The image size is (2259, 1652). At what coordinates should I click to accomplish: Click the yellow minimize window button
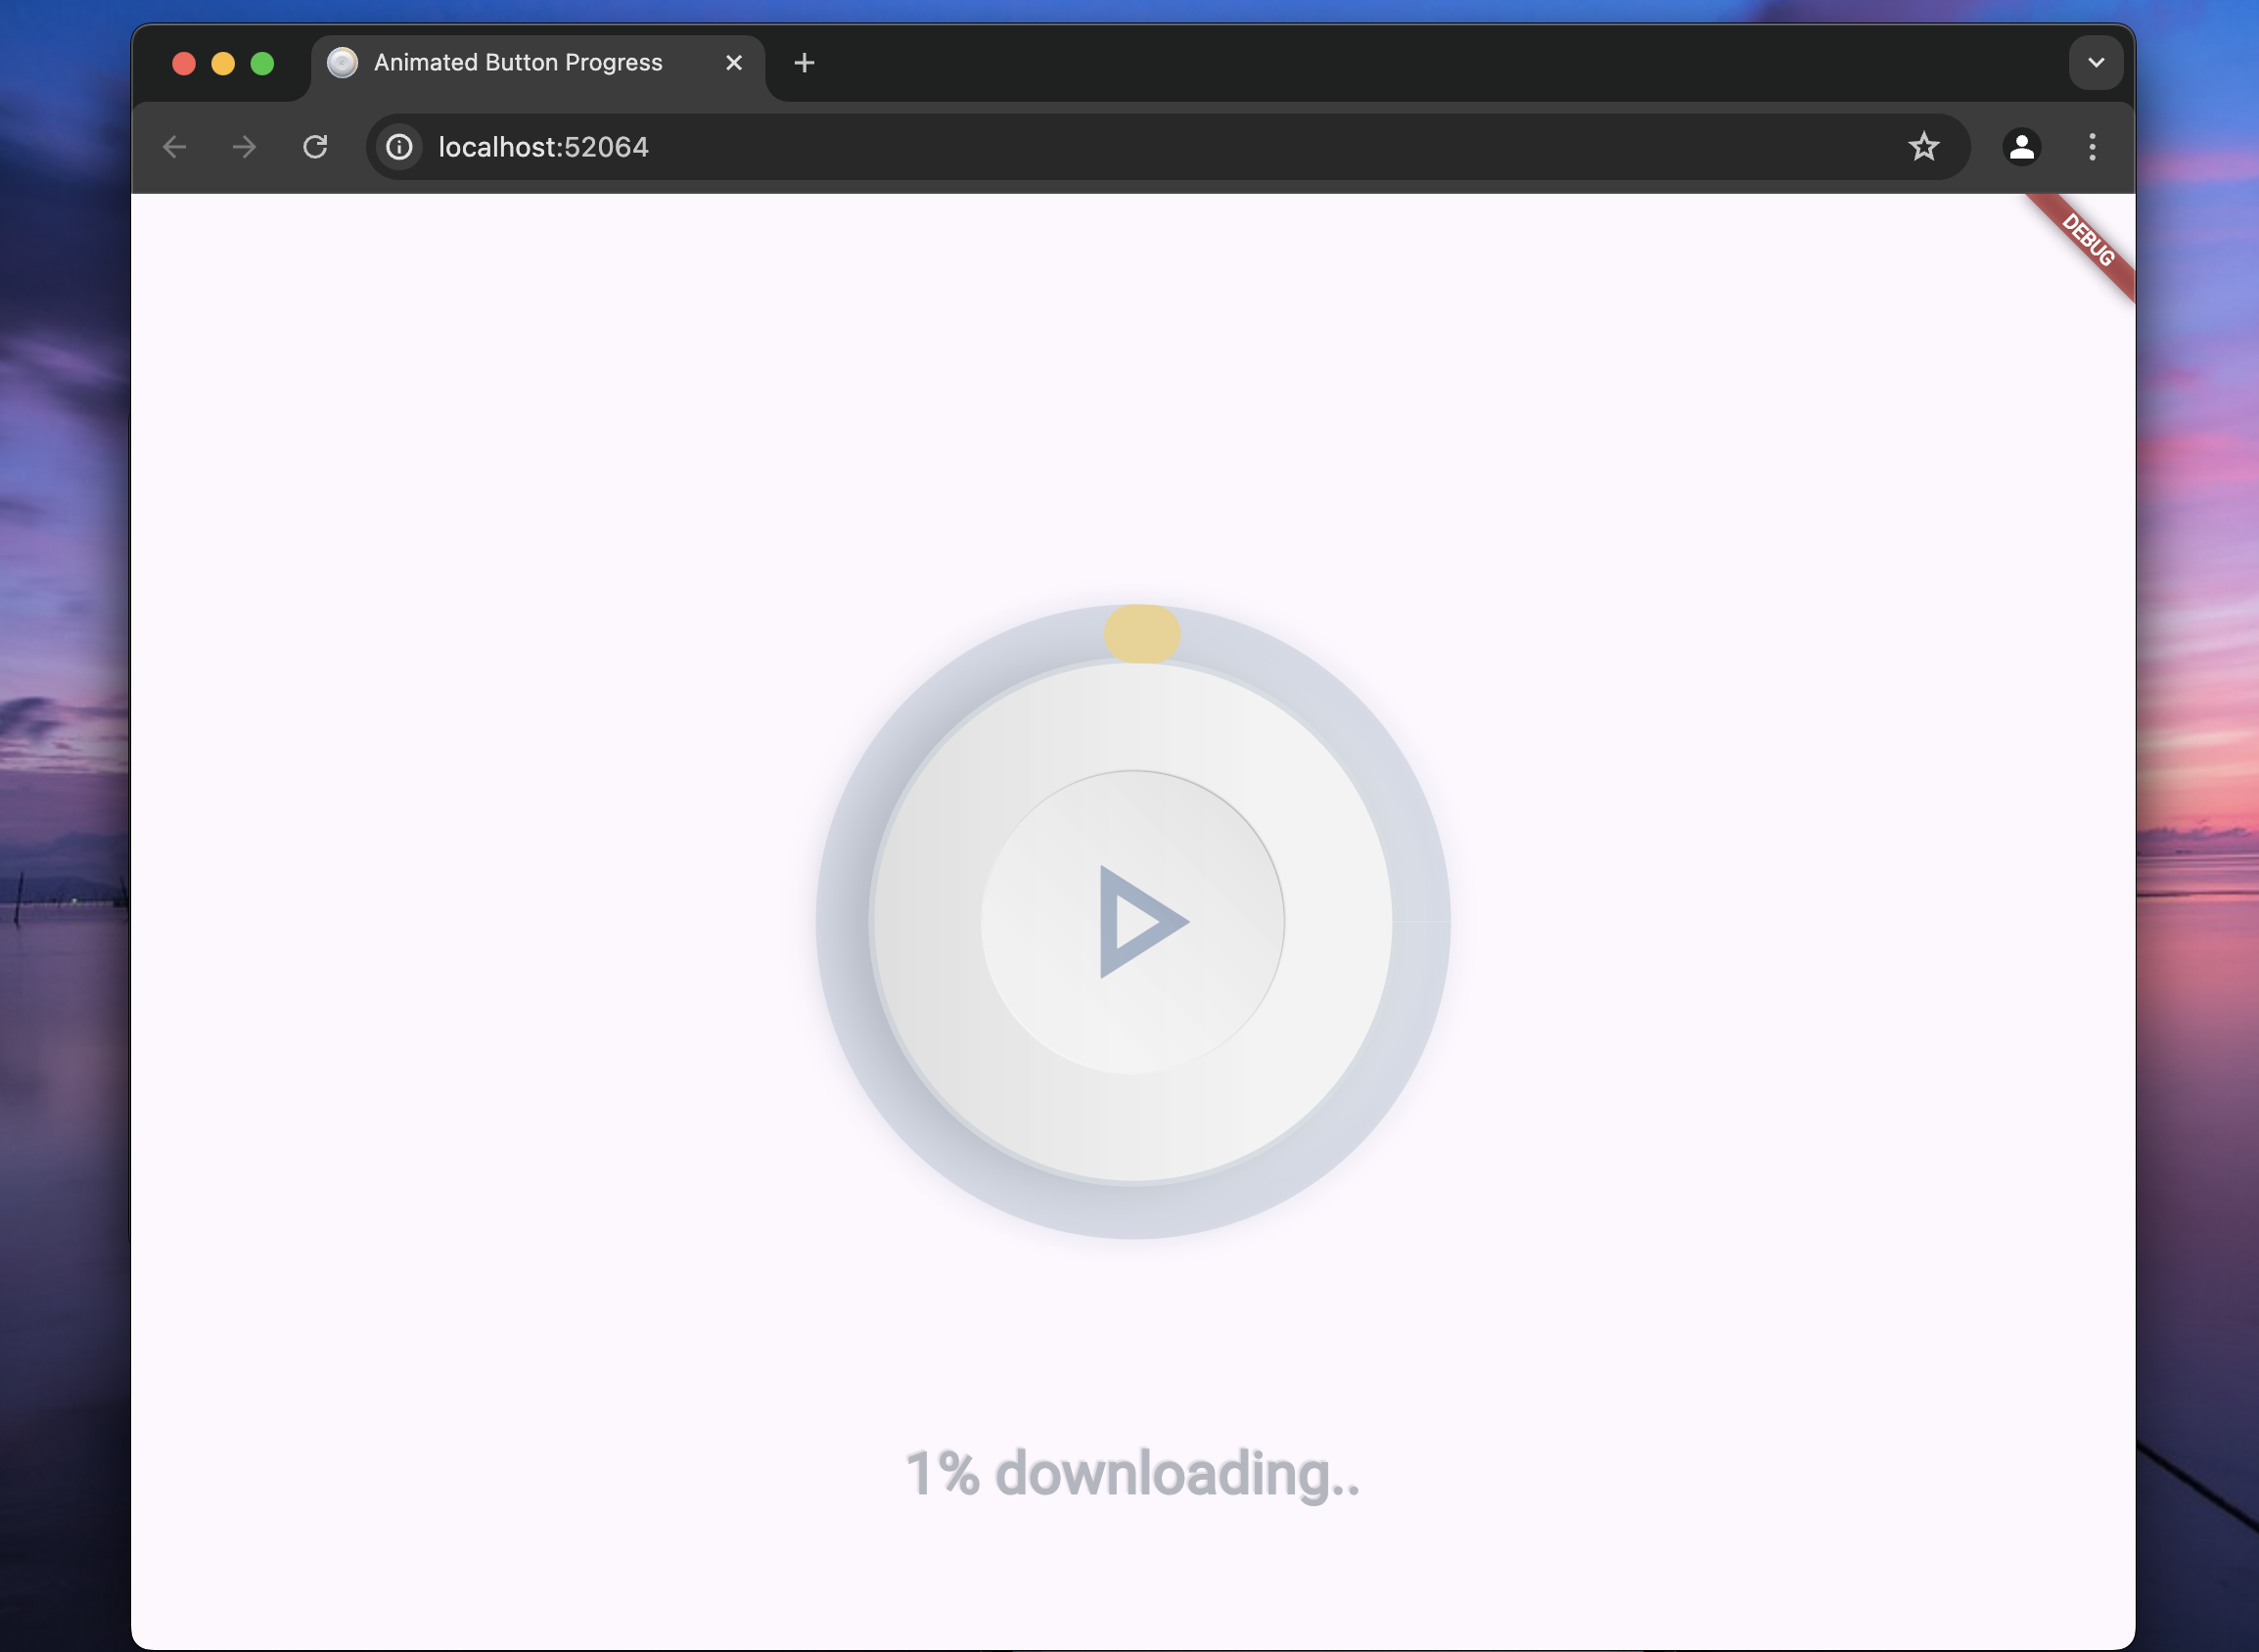point(223,64)
